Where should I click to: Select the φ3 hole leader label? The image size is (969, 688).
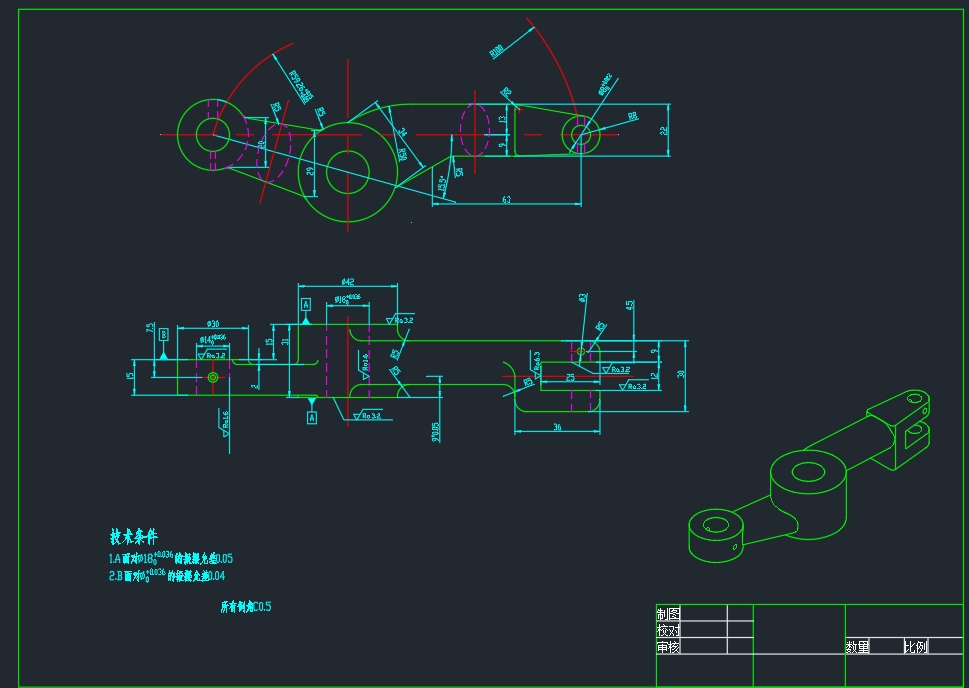(583, 298)
